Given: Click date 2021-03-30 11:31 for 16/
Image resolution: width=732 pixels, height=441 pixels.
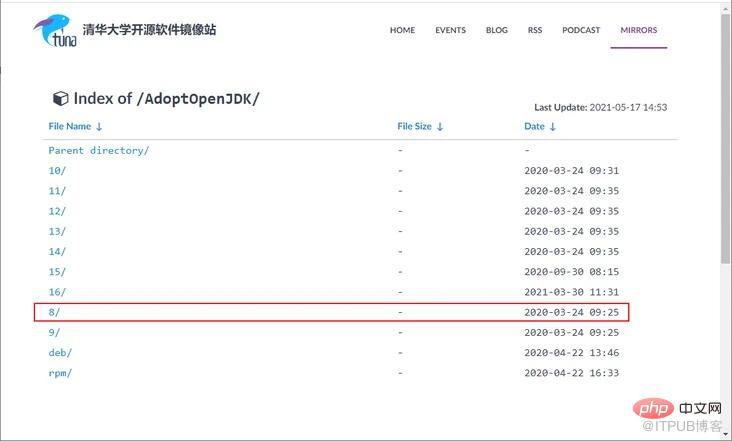Looking at the screenshot, I should [x=571, y=292].
